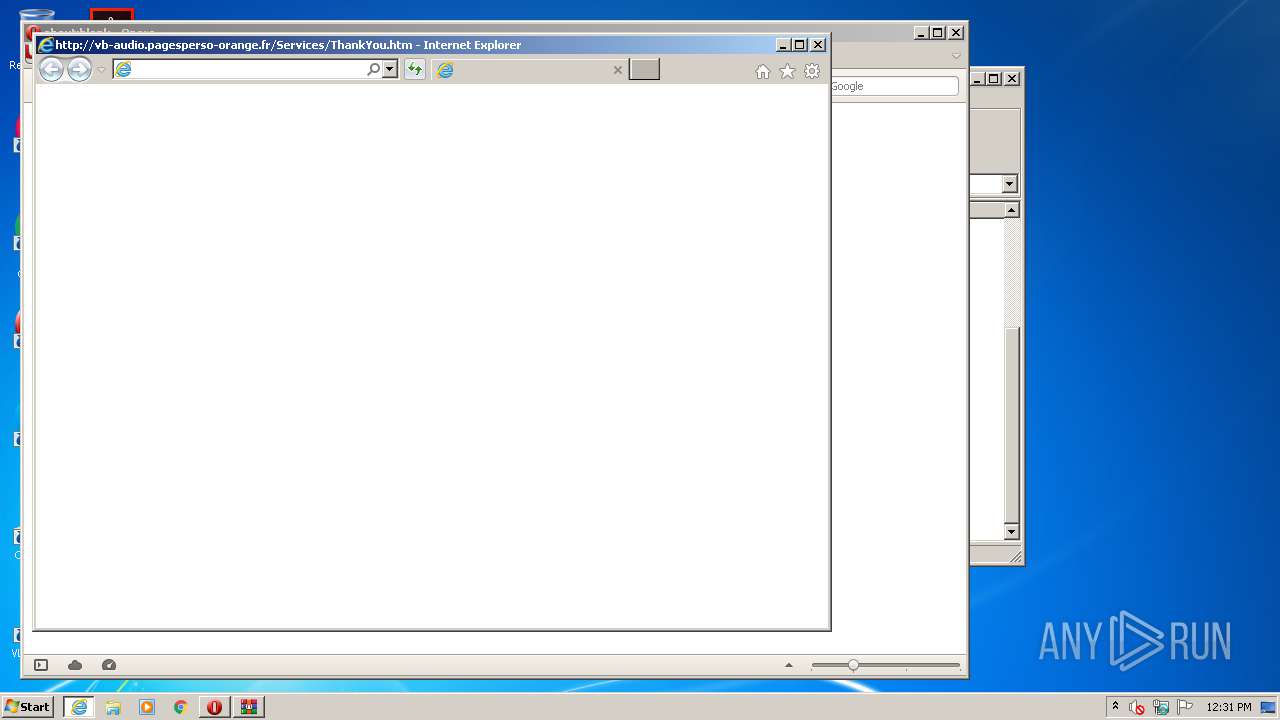Open a new tab in Internet Explorer
1280x720 pixels.
[x=644, y=69]
